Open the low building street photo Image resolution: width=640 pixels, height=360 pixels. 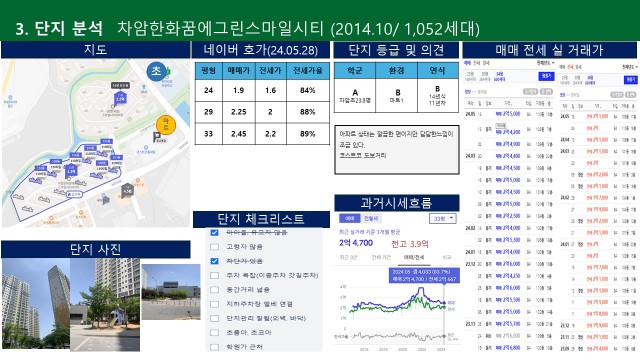pos(171,291)
